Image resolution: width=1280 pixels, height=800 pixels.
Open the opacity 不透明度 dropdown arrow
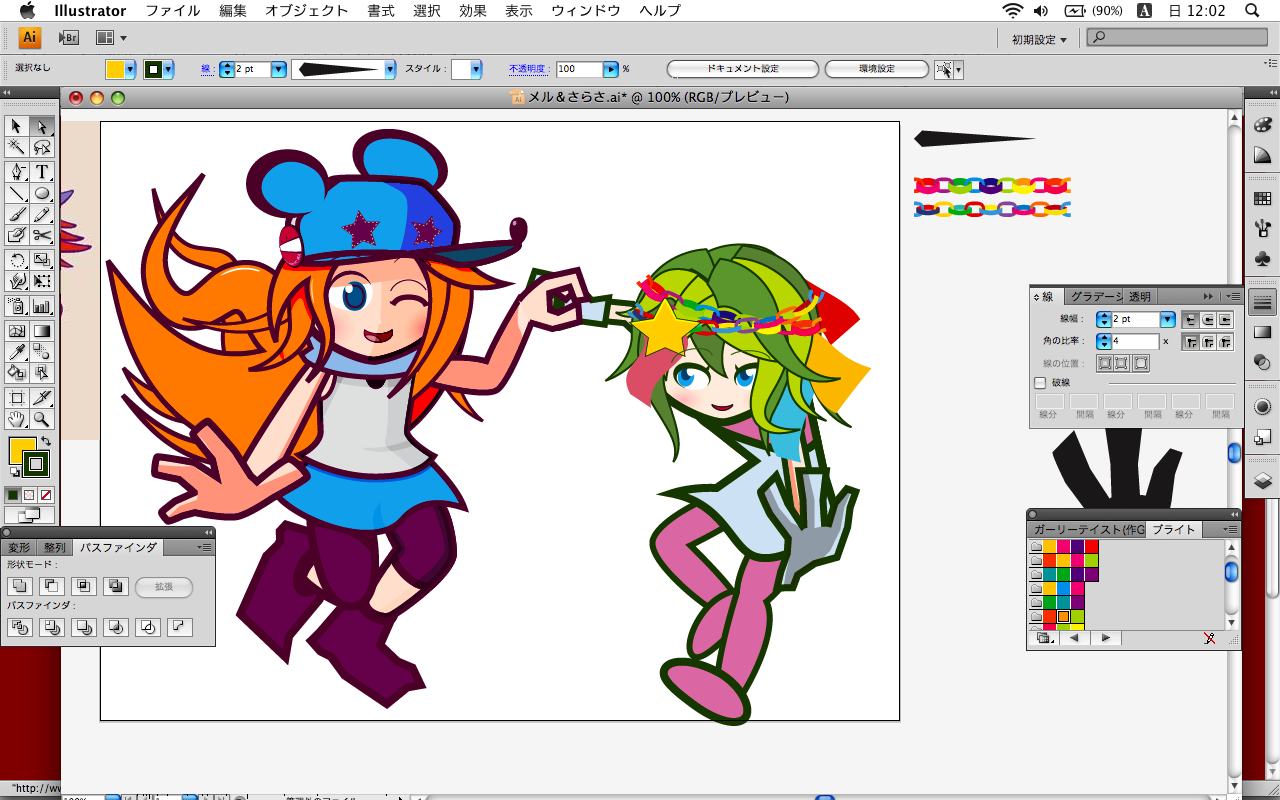click(610, 69)
